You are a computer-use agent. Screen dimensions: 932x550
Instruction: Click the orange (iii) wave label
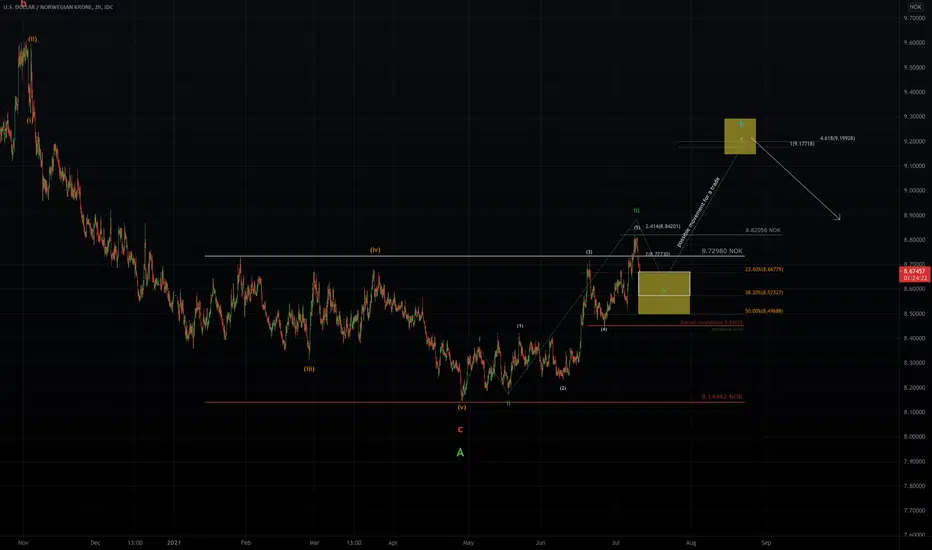tap(309, 369)
